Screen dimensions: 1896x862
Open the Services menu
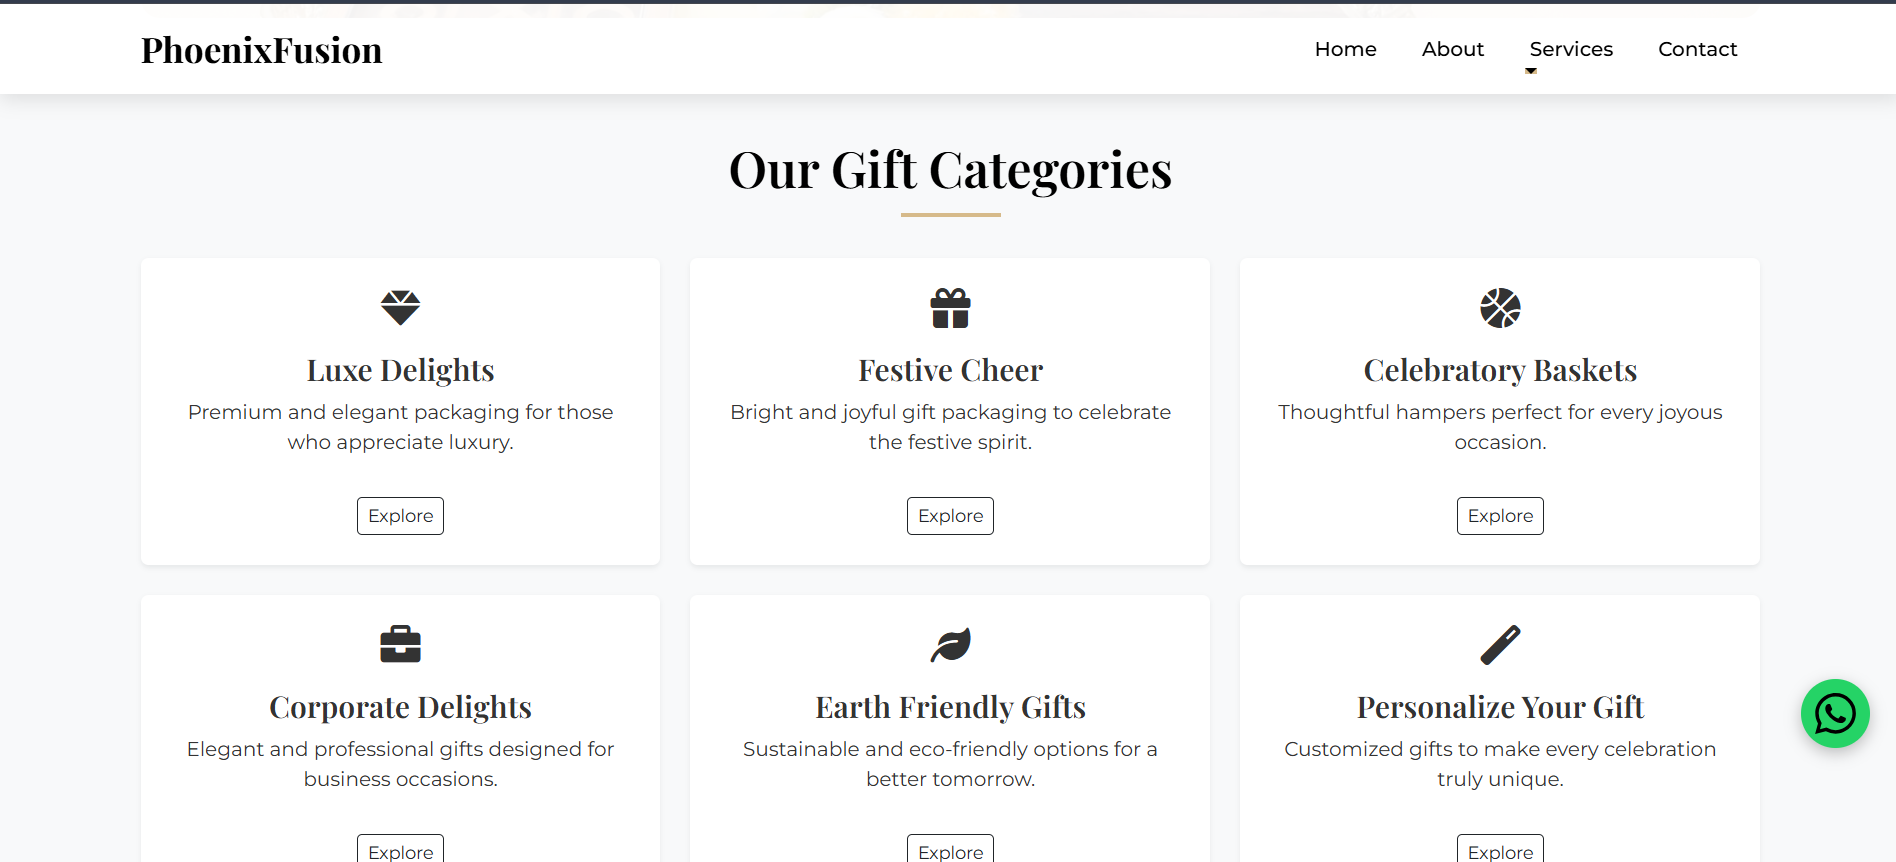coord(1570,48)
